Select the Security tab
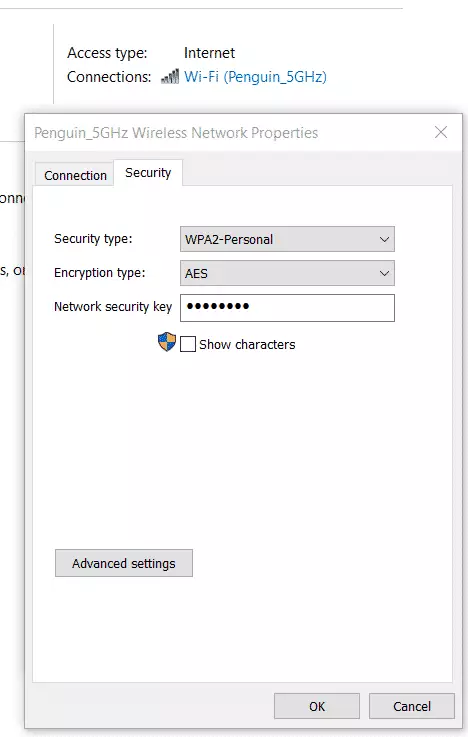 (148, 172)
